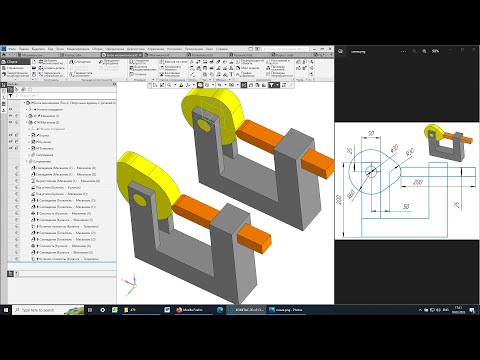The height and width of the screenshot is (360, 480).
Task: Expand the Толкатель component node
Action: pos(29,148)
